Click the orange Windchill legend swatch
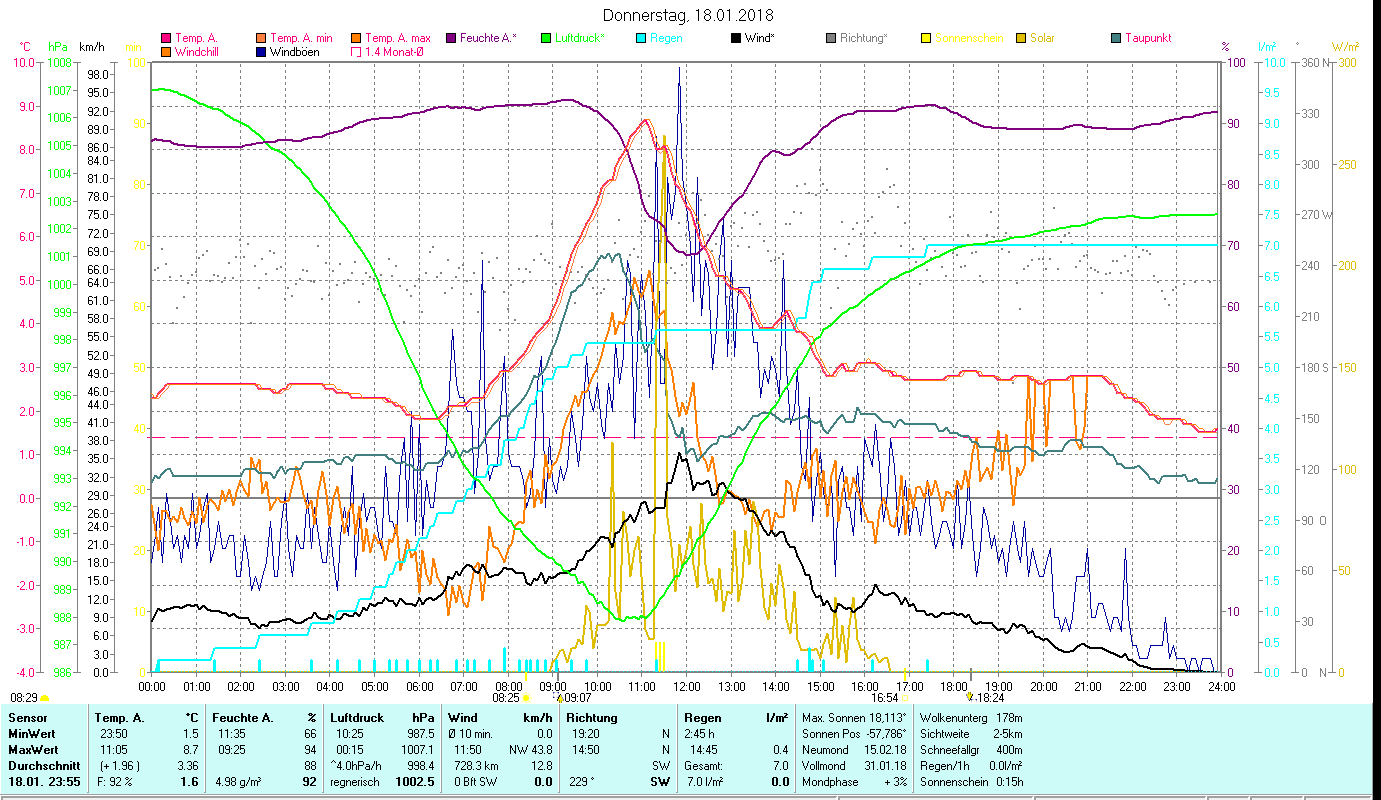The height and width of the screenshot is (800, 1381). (x=166, y=51)
